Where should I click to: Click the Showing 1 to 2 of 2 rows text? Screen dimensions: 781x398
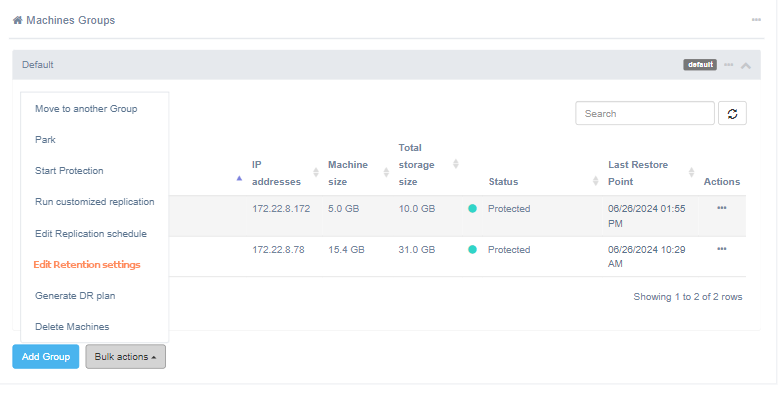[x=688, y=297]
